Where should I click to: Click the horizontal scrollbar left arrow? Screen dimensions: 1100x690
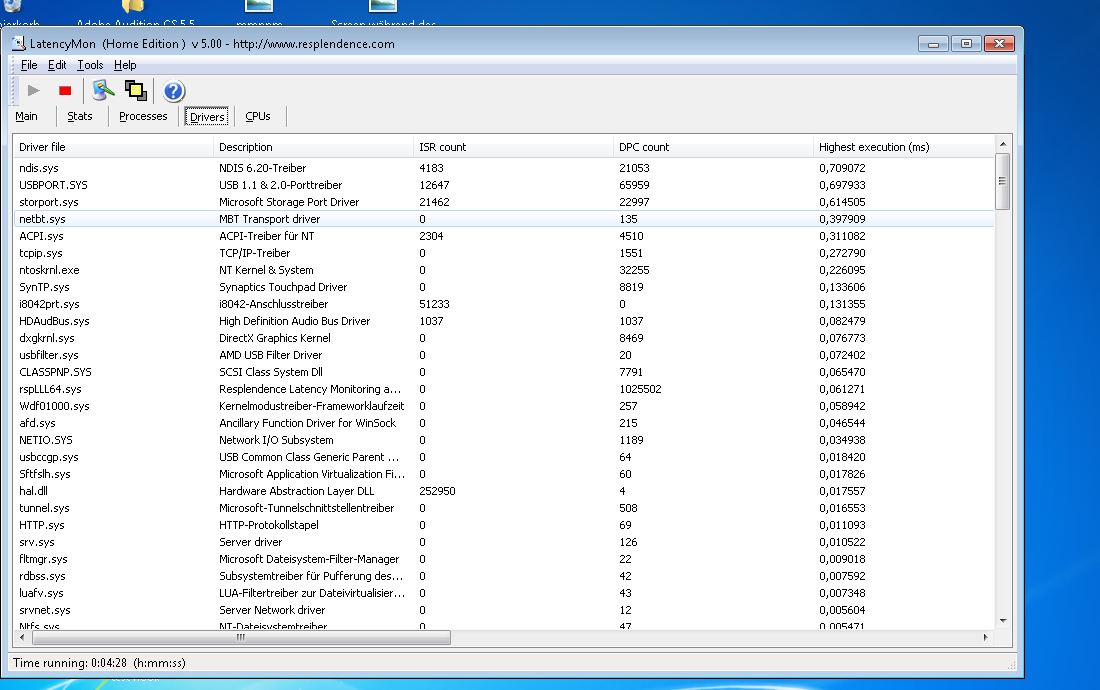click(22, 637)
